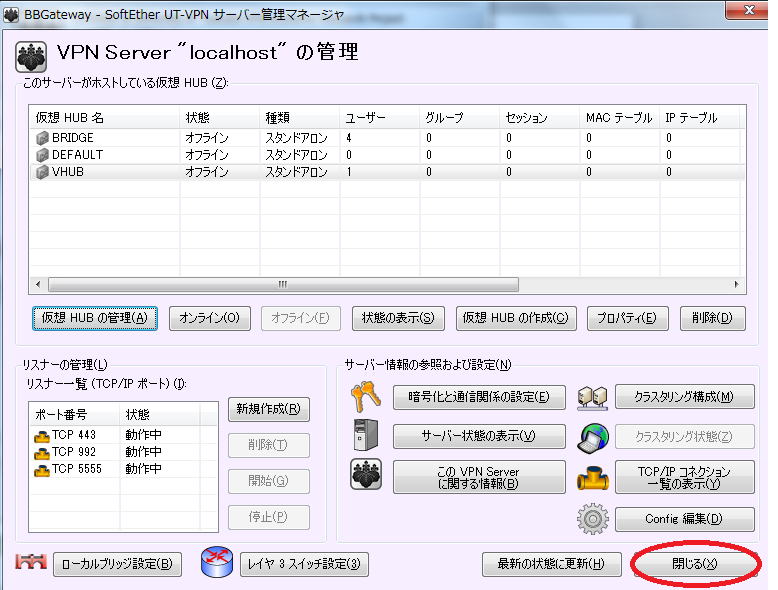Click the TCP 992 listener icon

pyautogui.click(x=42, y=453)
